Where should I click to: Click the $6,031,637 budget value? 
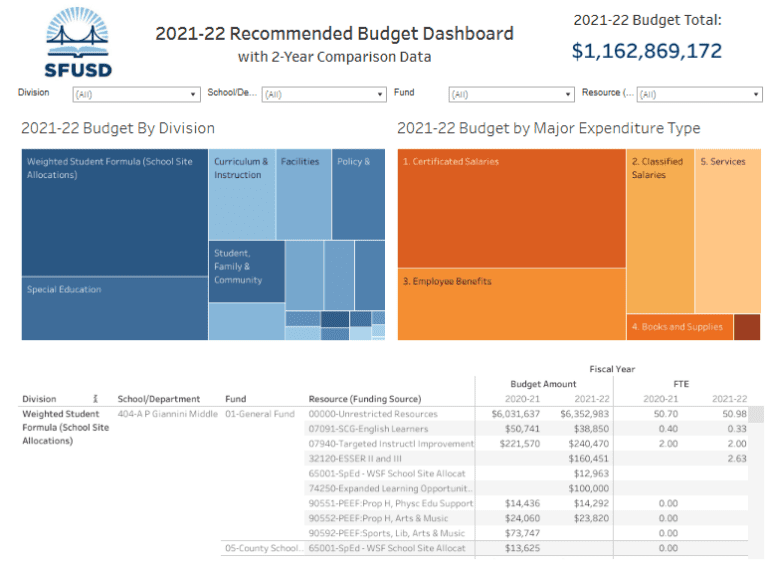click(516, 414)
